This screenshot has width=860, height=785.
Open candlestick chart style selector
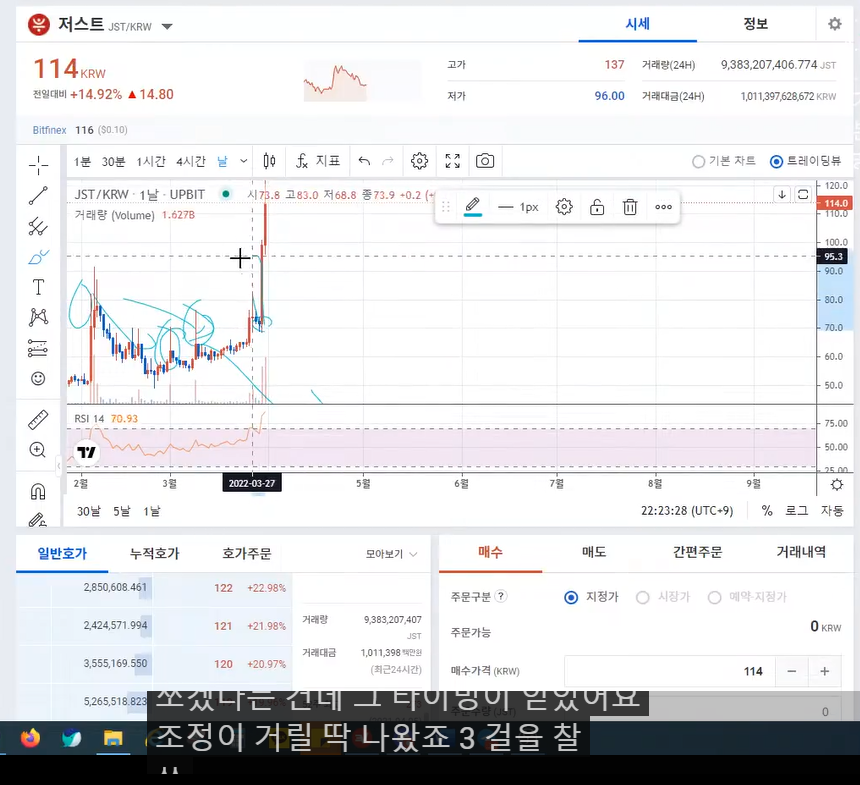click(269, 161)
